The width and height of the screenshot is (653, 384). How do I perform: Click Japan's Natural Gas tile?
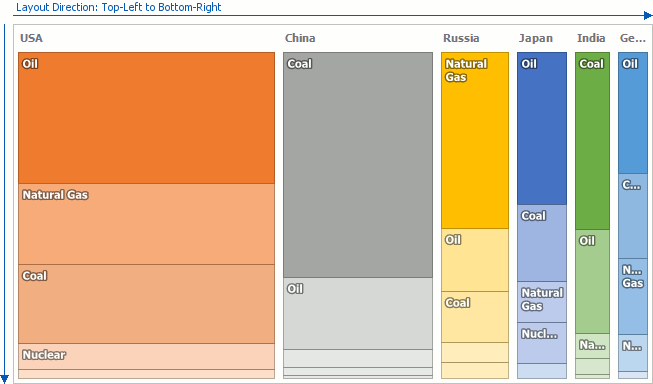[542, 302]
